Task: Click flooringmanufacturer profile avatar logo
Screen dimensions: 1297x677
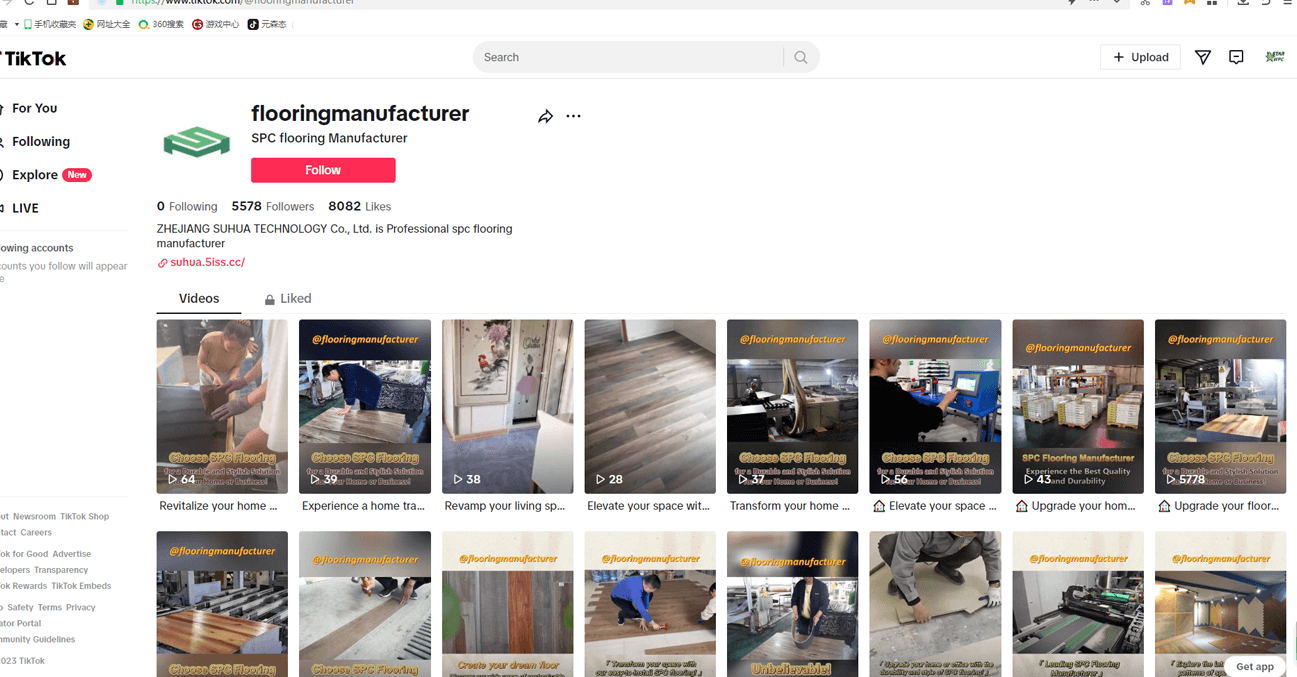Action: tap(197, 141)
